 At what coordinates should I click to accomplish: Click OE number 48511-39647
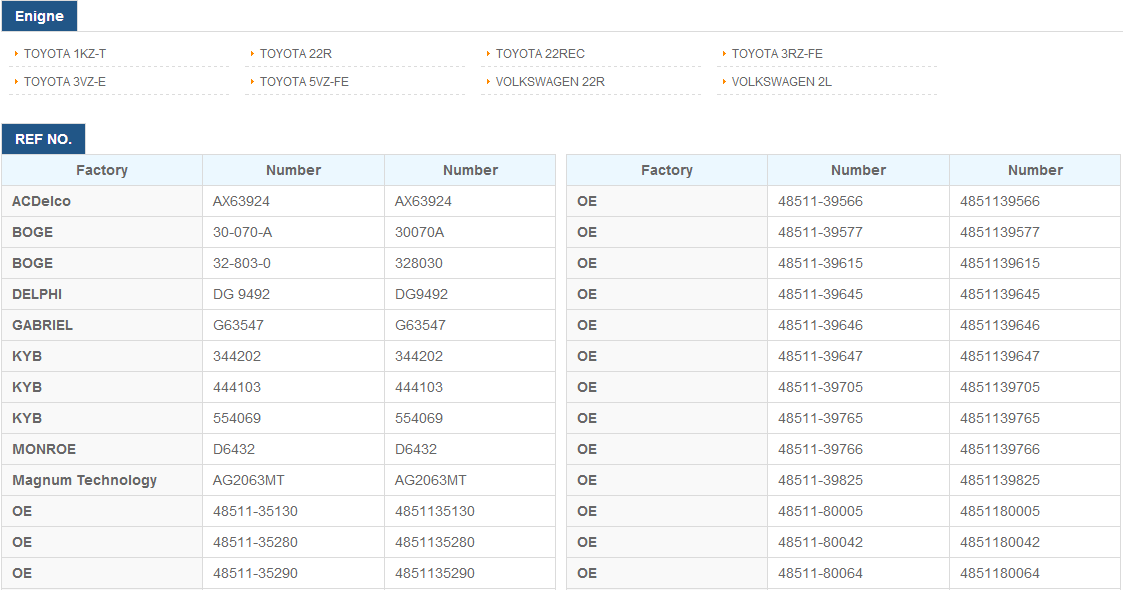(858, 356)
